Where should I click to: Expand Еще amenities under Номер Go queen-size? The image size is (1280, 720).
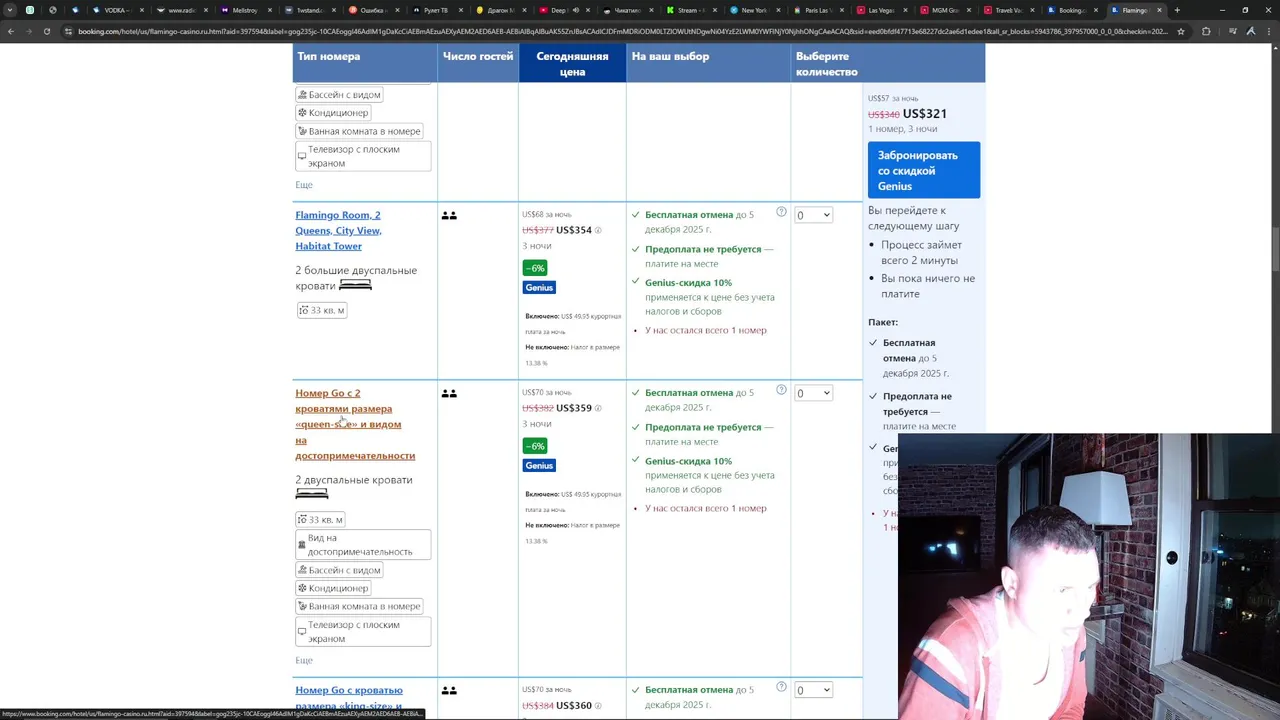[x=304, y=660]
